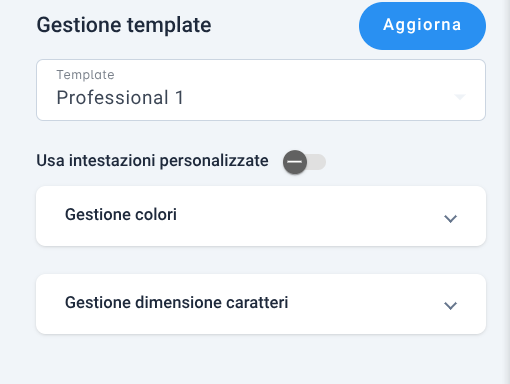510x384 pixels.
Task: Click the small Template field label
Action: click(x=85, y=75)
